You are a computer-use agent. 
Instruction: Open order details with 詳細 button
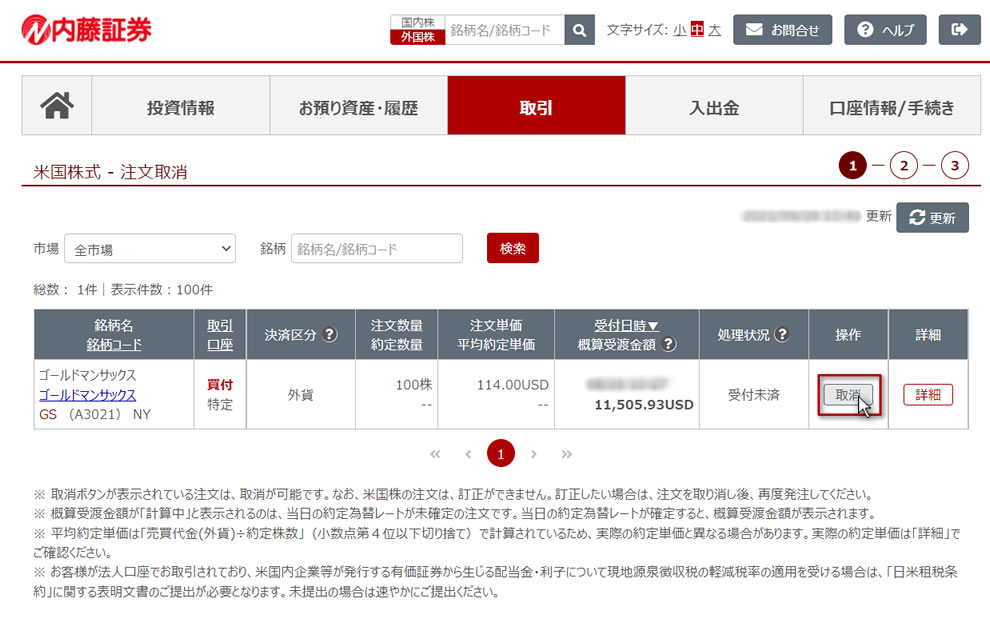coord(927,395)
